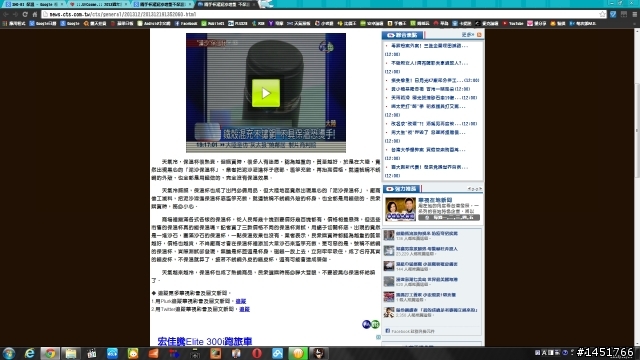Image resolution: width=640 pixels, height=360 pixels.
Task: Open the story recommended by 23,229 people
Action: point(427,249)
